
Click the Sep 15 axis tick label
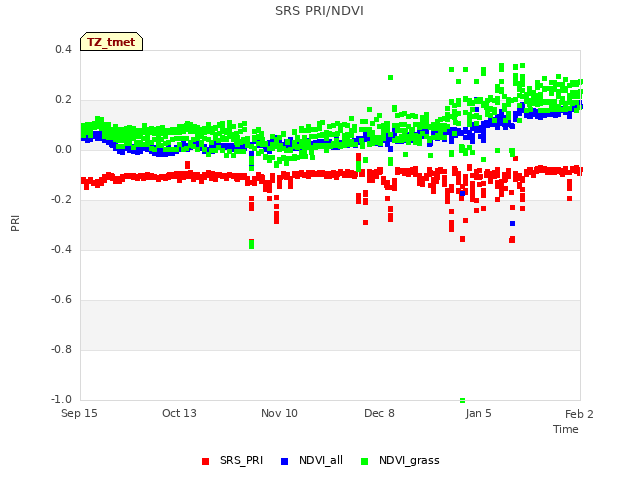[79, 413]
